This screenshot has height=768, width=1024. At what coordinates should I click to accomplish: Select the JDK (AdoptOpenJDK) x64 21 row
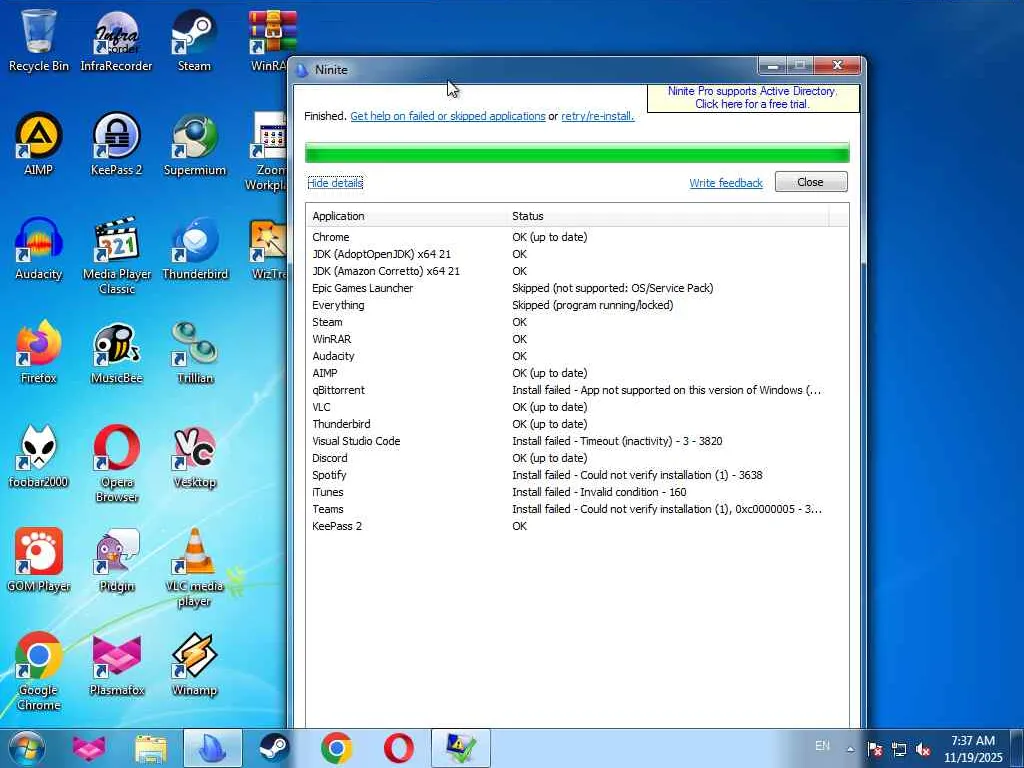tap(577, 254)
